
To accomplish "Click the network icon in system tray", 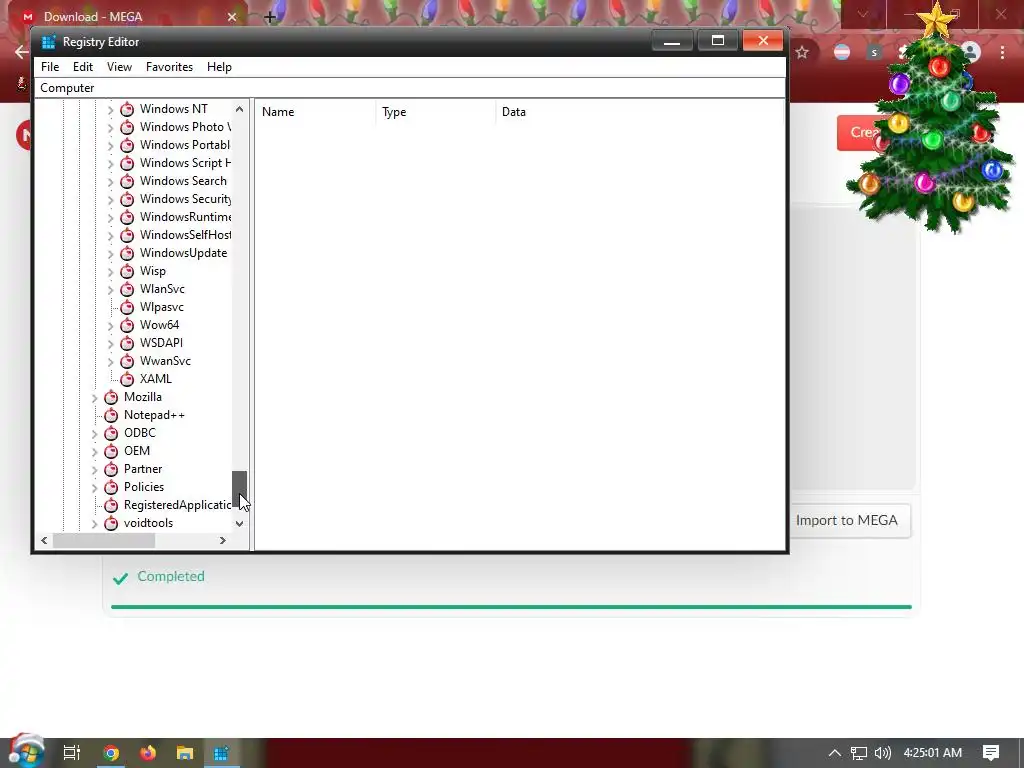I will click(859, 753).
